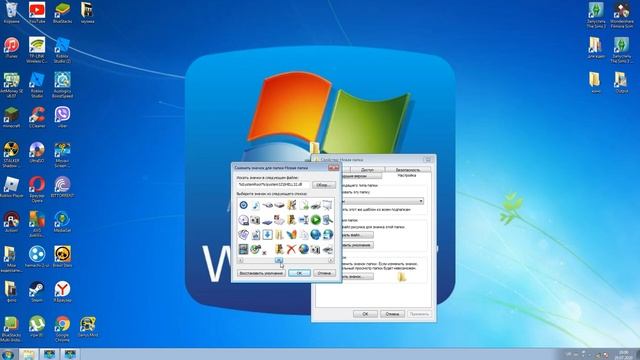Click the Обзор (Browse) button
Image resolution: width=640 pixels, height=360 pixels.
click(x=324, y=185)
